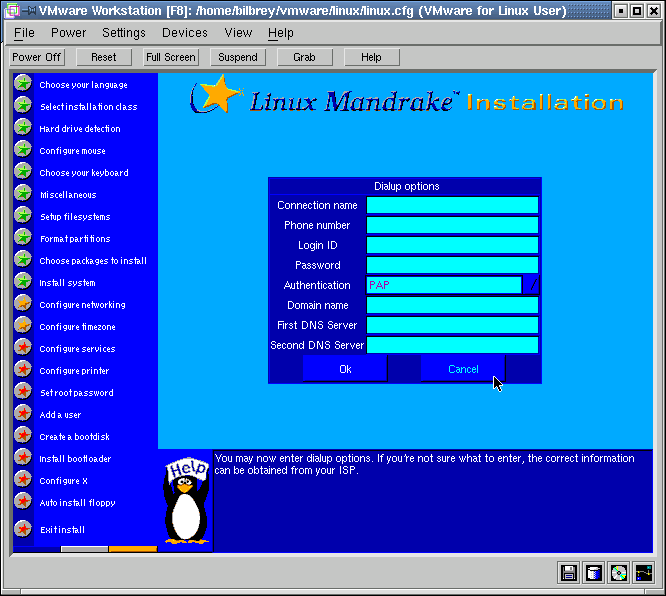The image size is (666, 596).
Task: Click the CD-ROM status icon
Action: [x=619, y=573]
